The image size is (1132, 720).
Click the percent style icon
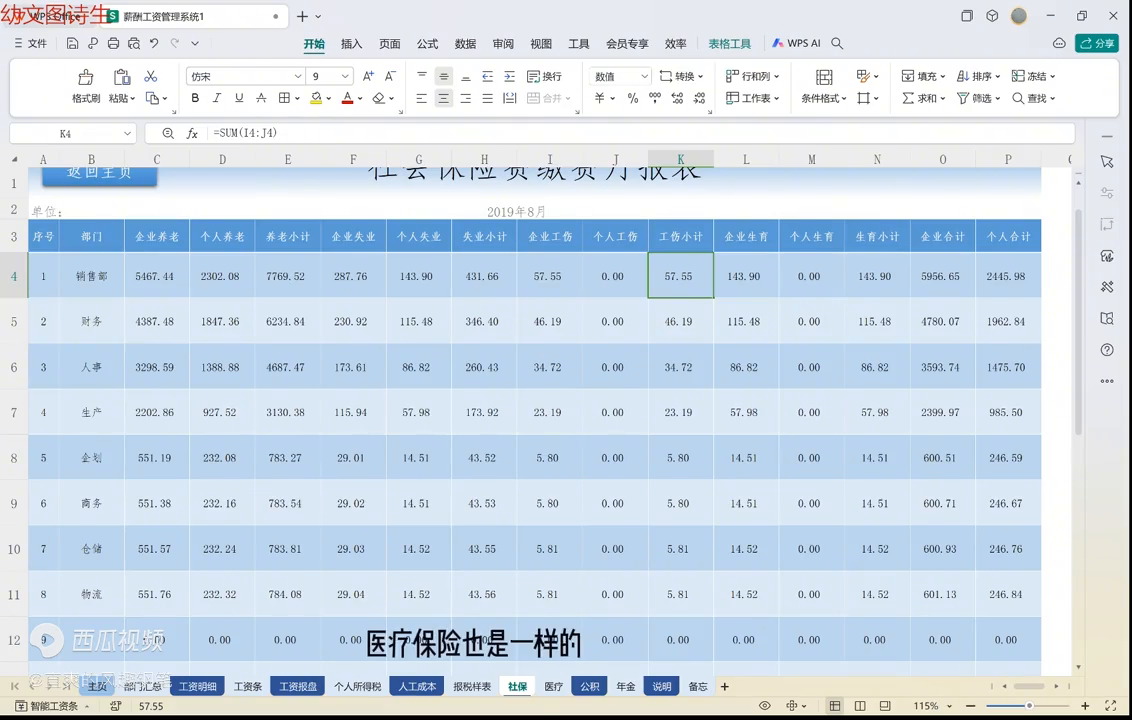click(632, 98)
